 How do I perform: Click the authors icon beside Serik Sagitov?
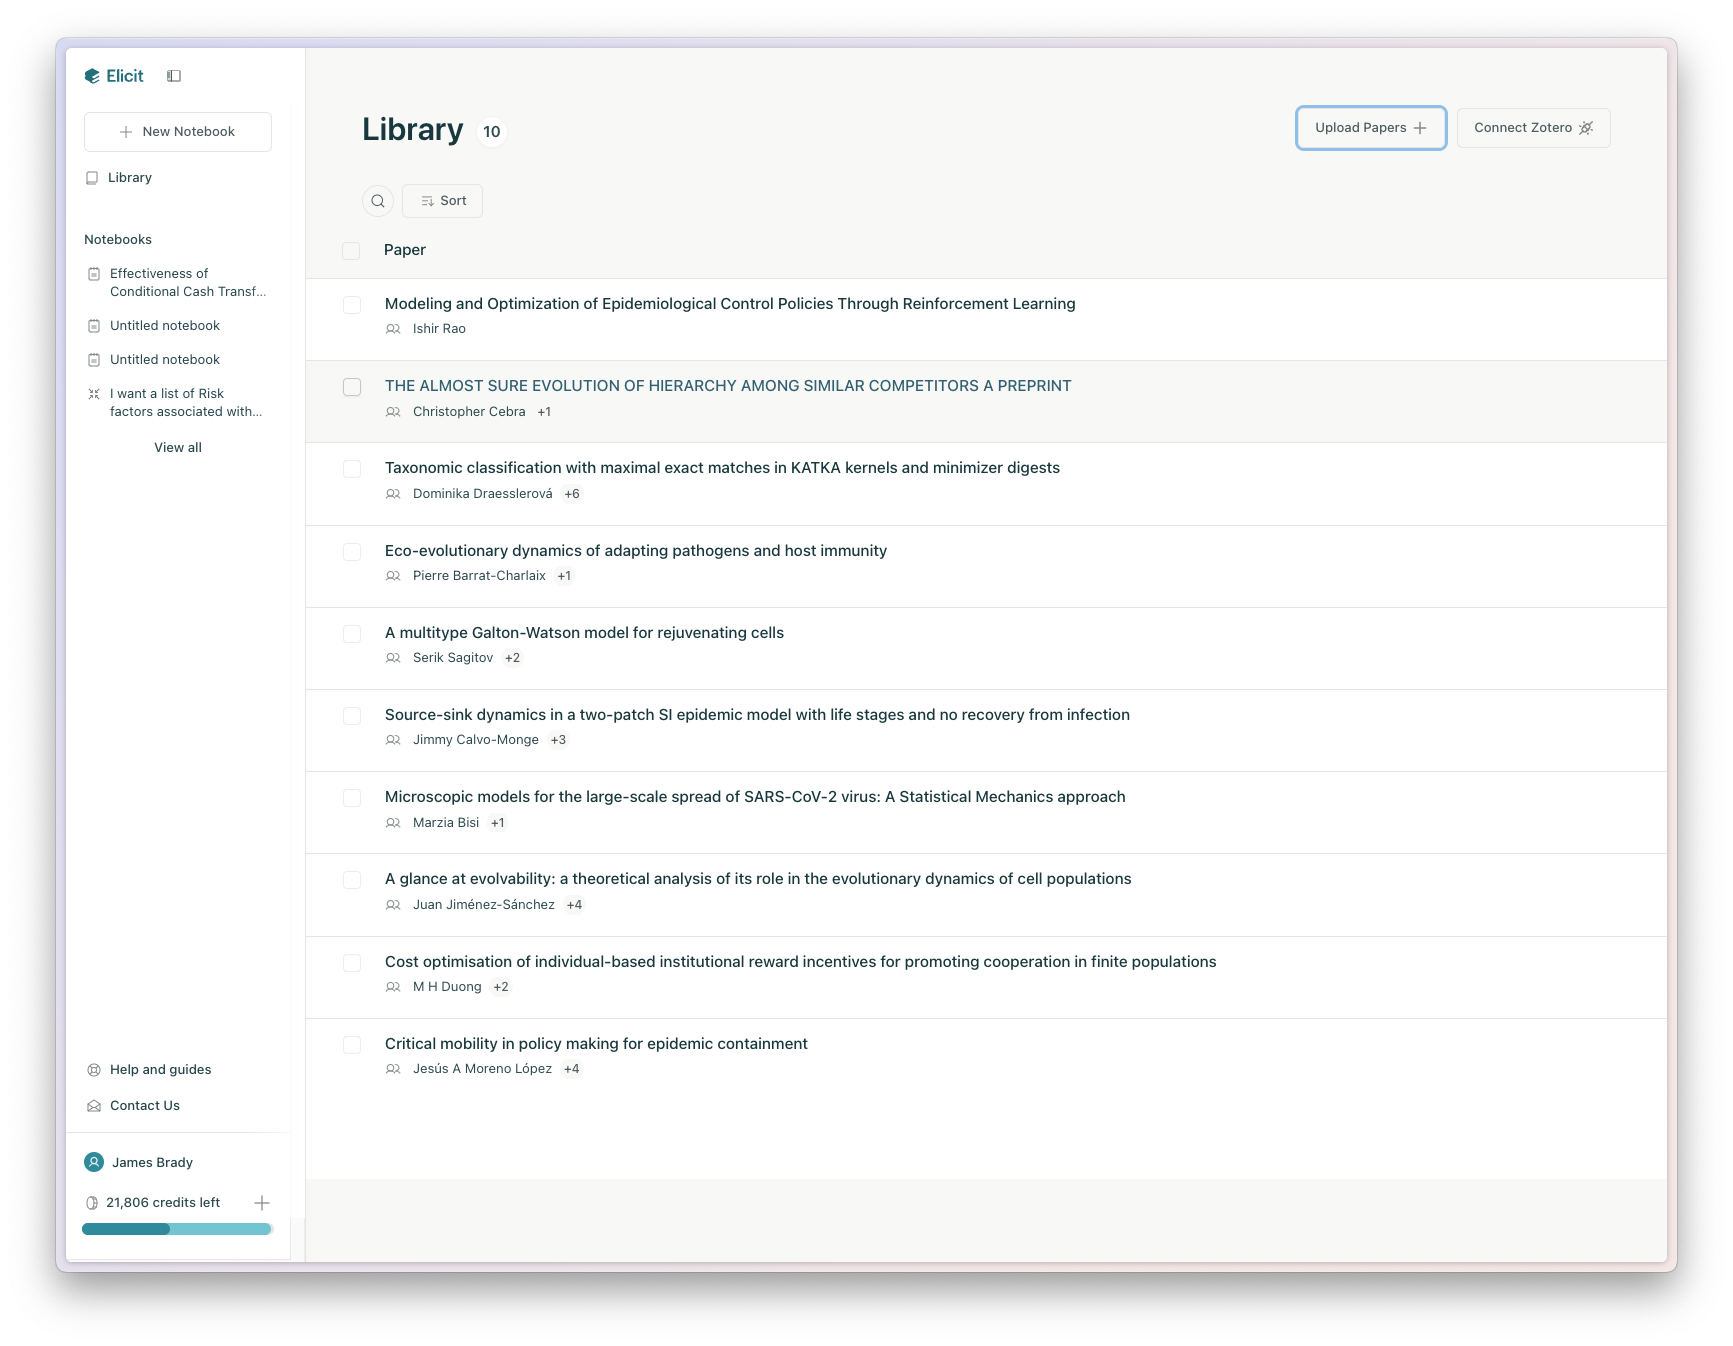pos(393,658)
